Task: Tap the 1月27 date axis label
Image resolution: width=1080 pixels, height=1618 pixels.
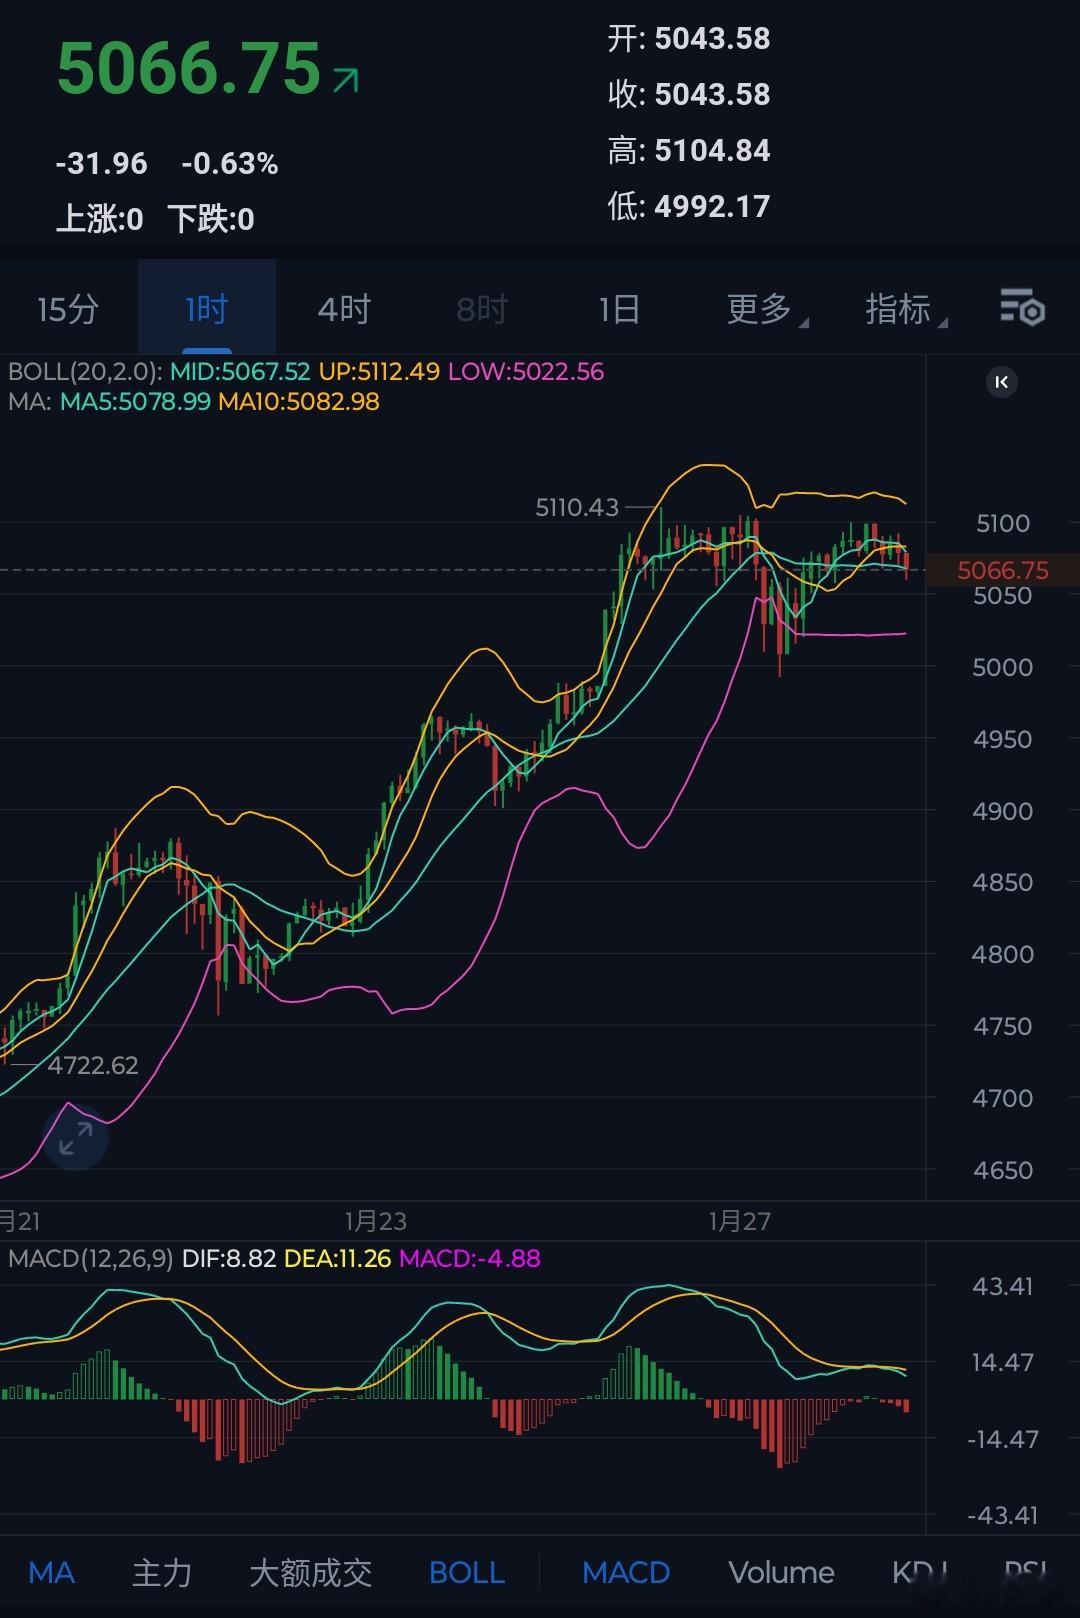Action: click(740, 1221)
